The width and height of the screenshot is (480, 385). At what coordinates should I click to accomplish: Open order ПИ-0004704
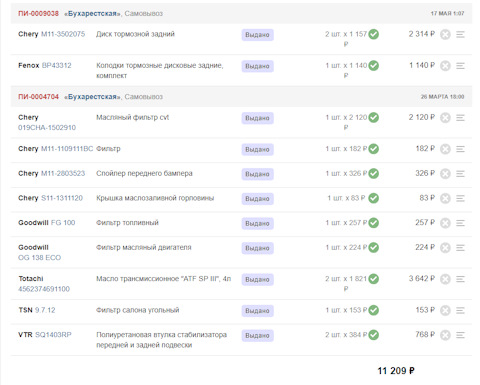coord(38,97)
